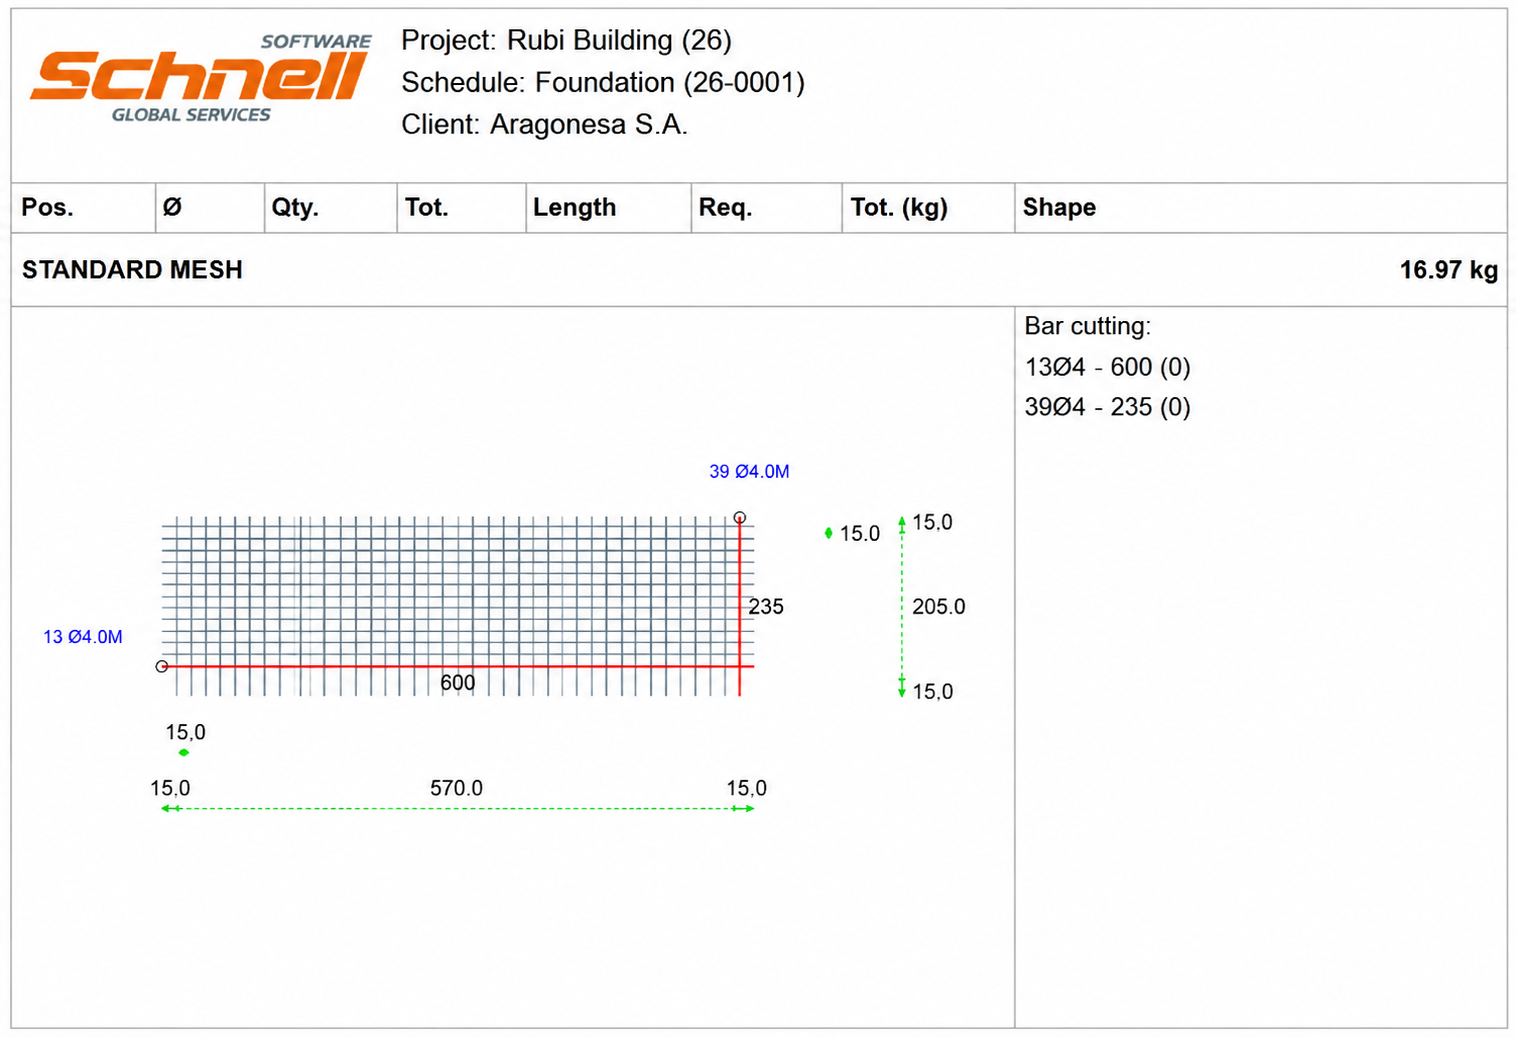This screenshot has width=1516, height=1037.
Task: Click the Schnell Software logo
Action: 201,78
